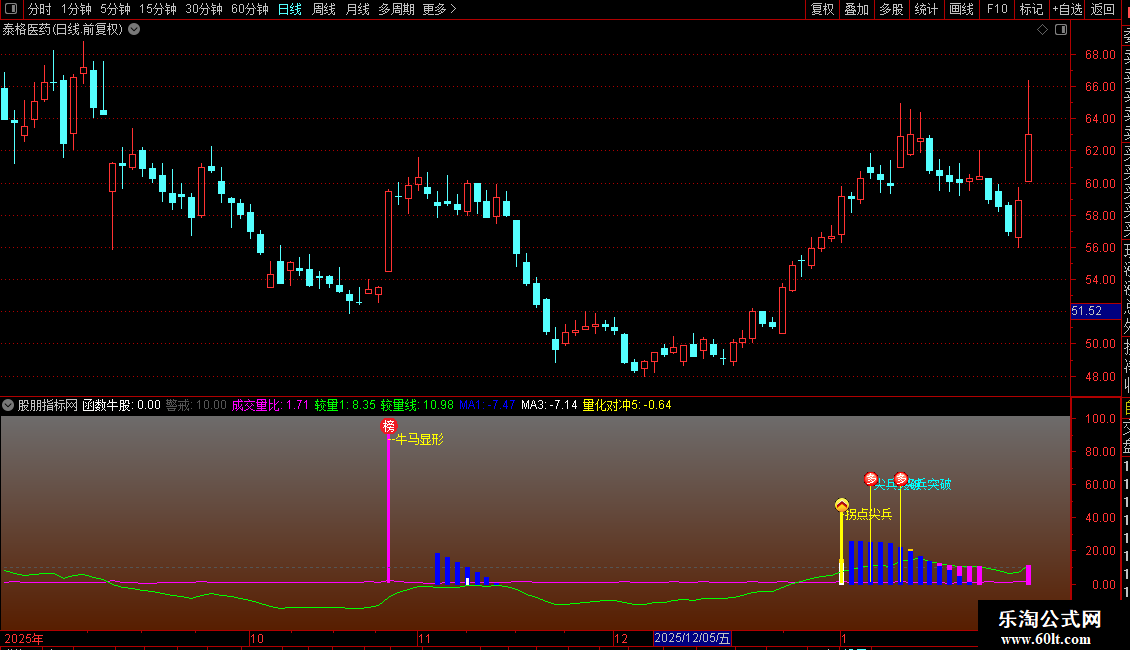This screenshot has width=1130, height=650.
Task: Click the 较量1: 8.35 value
Action: coord(344,405)
